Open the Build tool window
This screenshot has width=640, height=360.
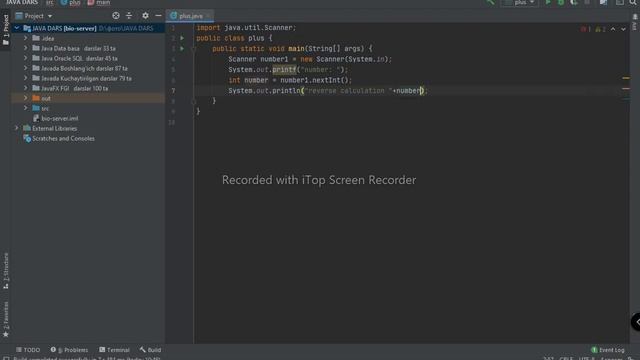point(150,350)
